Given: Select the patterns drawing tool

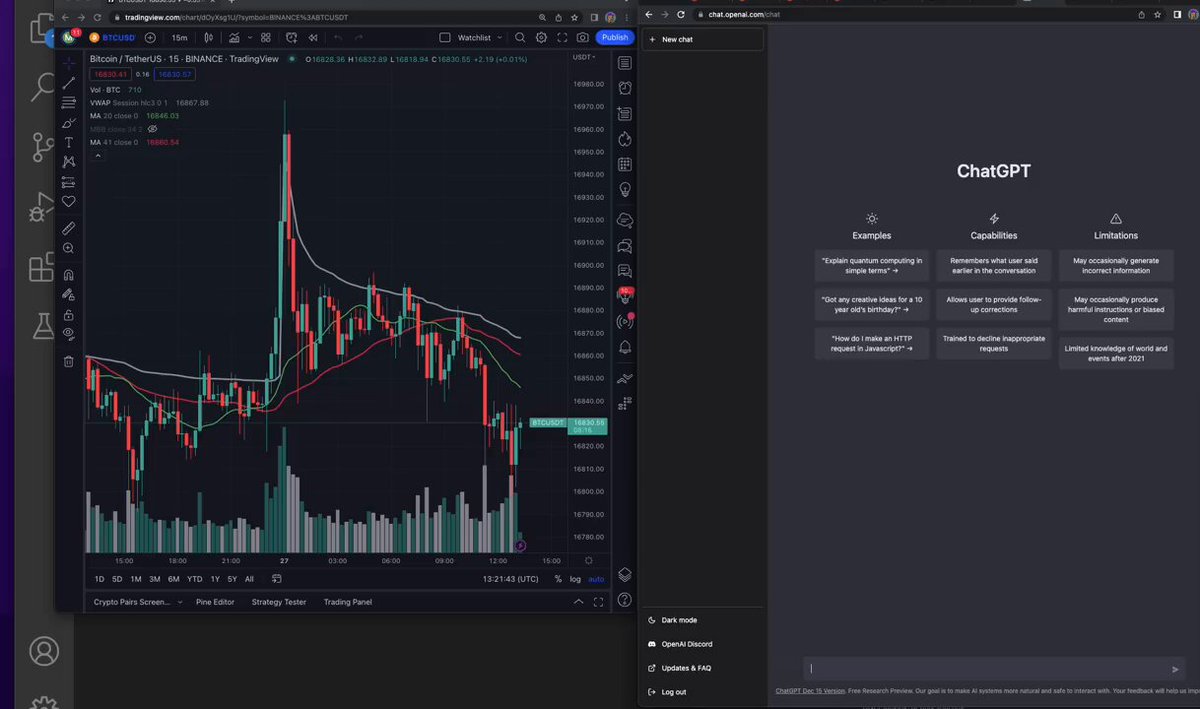Looking at the screenshot, I should [x=69, y=162].
